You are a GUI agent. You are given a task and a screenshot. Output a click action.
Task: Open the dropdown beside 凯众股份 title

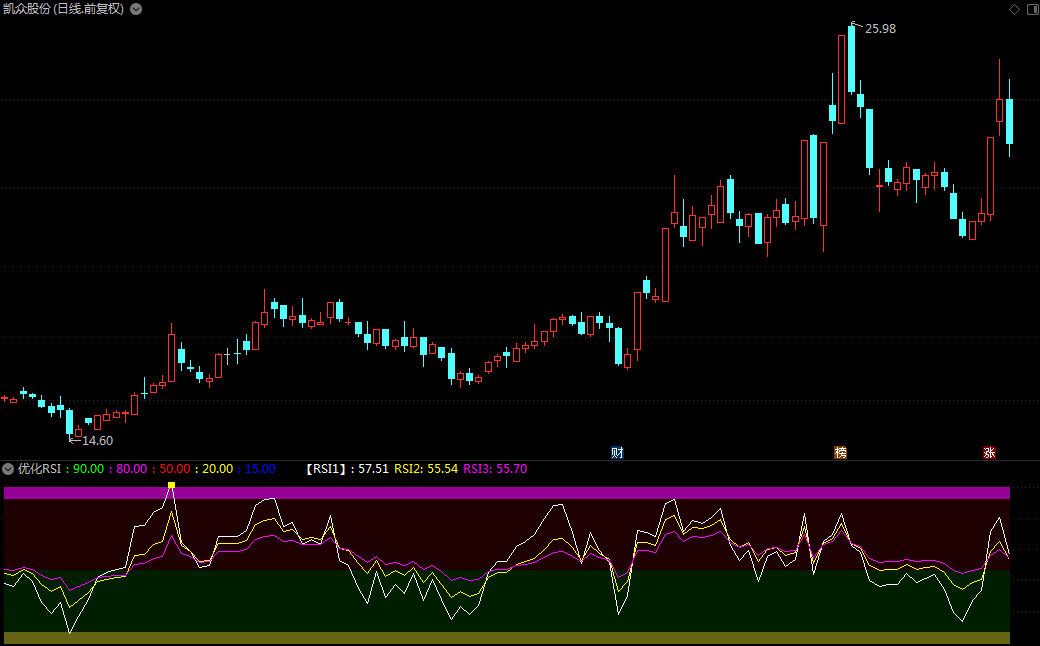(136, 9)
